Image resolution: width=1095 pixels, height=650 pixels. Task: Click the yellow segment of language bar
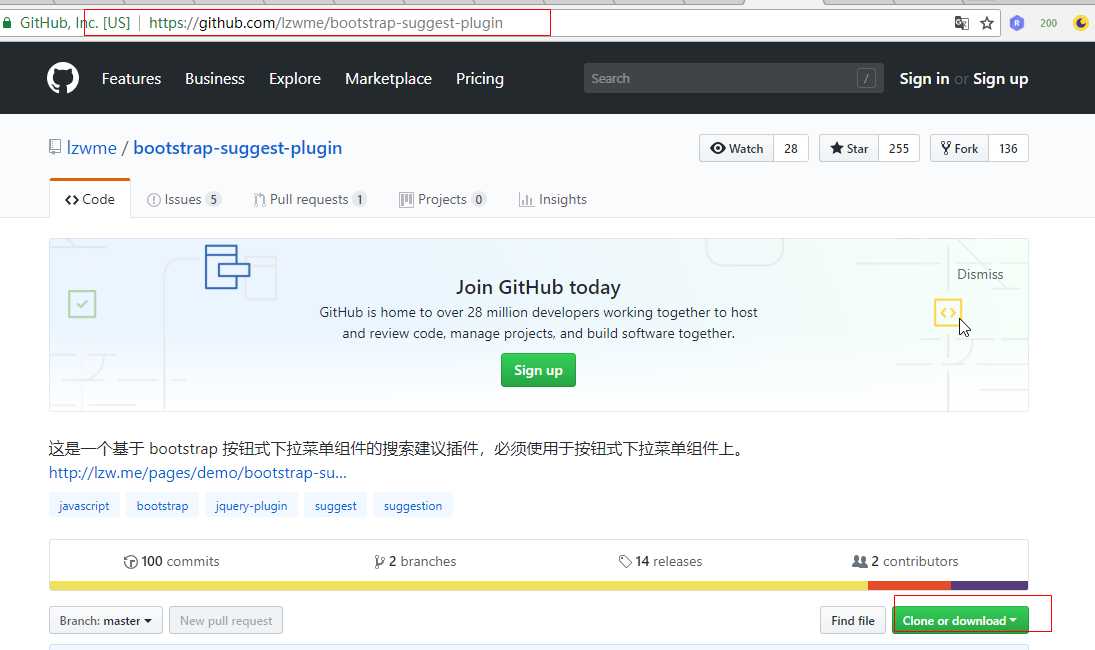click(459, 586)
